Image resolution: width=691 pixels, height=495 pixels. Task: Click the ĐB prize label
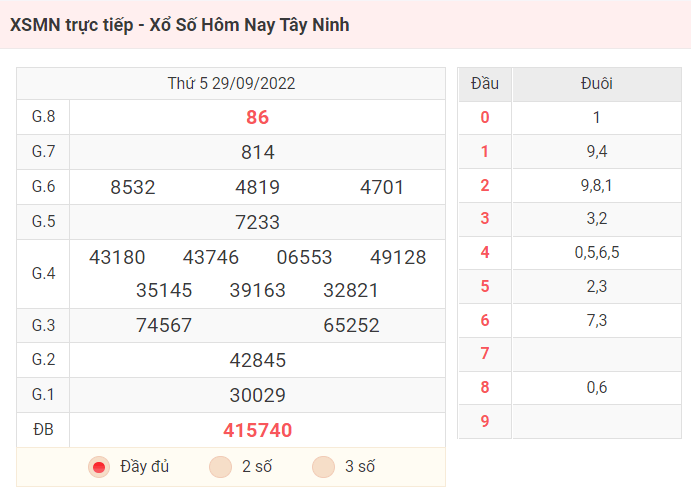coord(43,430)
